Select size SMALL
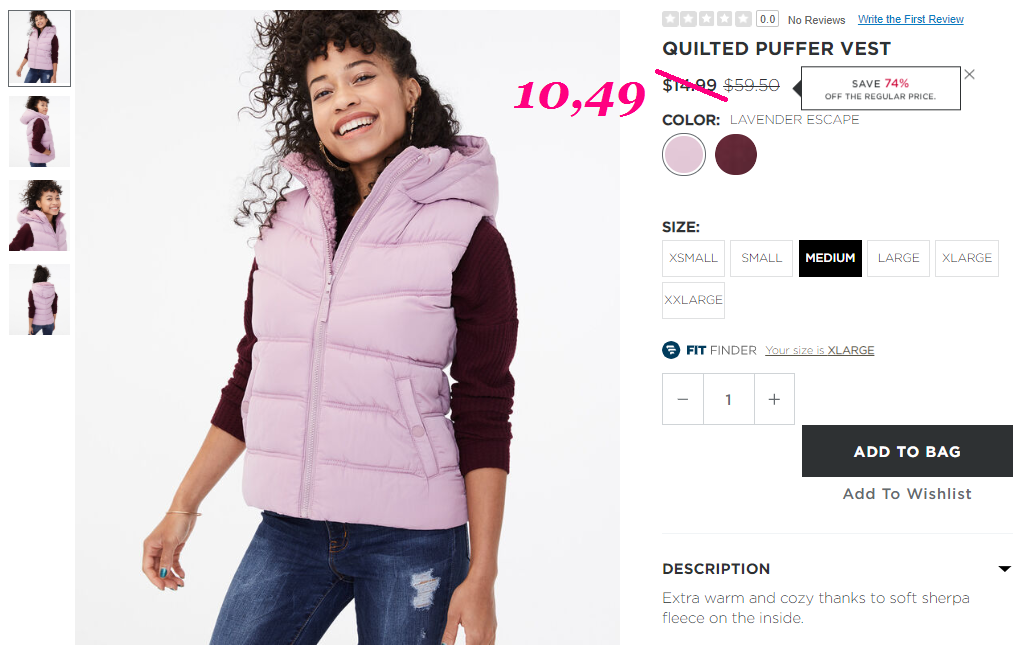Screen dimensions: 1017x653 click(761, 258)
